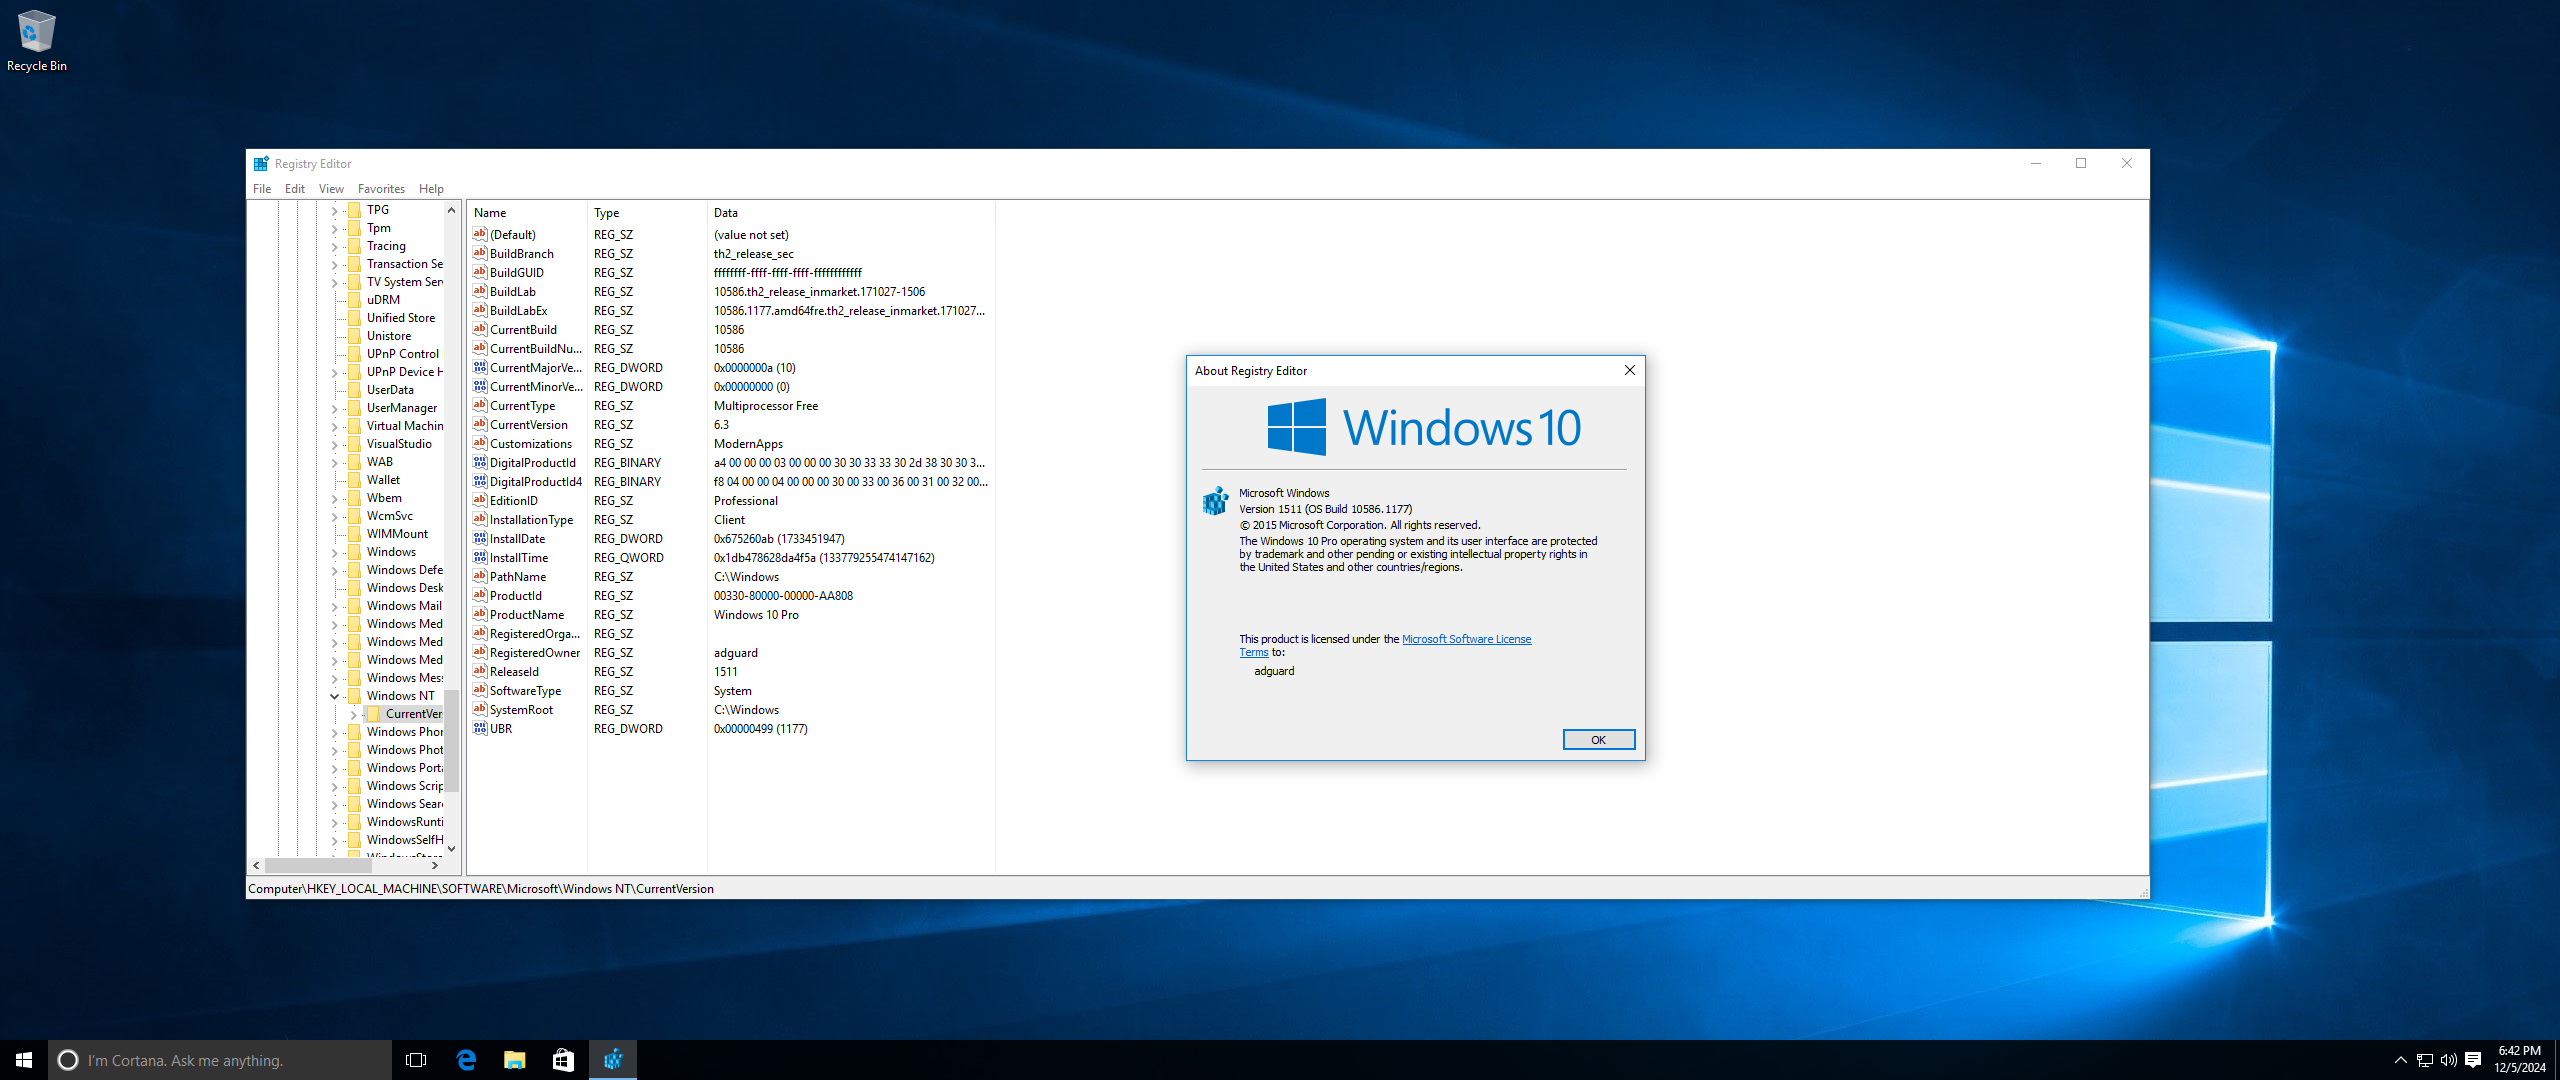Click the tree pane vertical scrollbar thumb

[x=451, y=740]
